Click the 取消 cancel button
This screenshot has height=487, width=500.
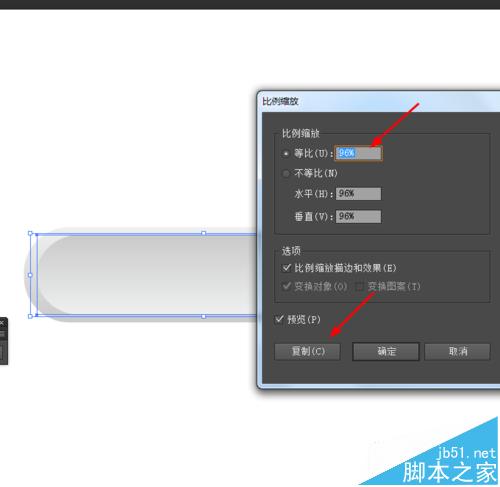click(x=457, y=351)
